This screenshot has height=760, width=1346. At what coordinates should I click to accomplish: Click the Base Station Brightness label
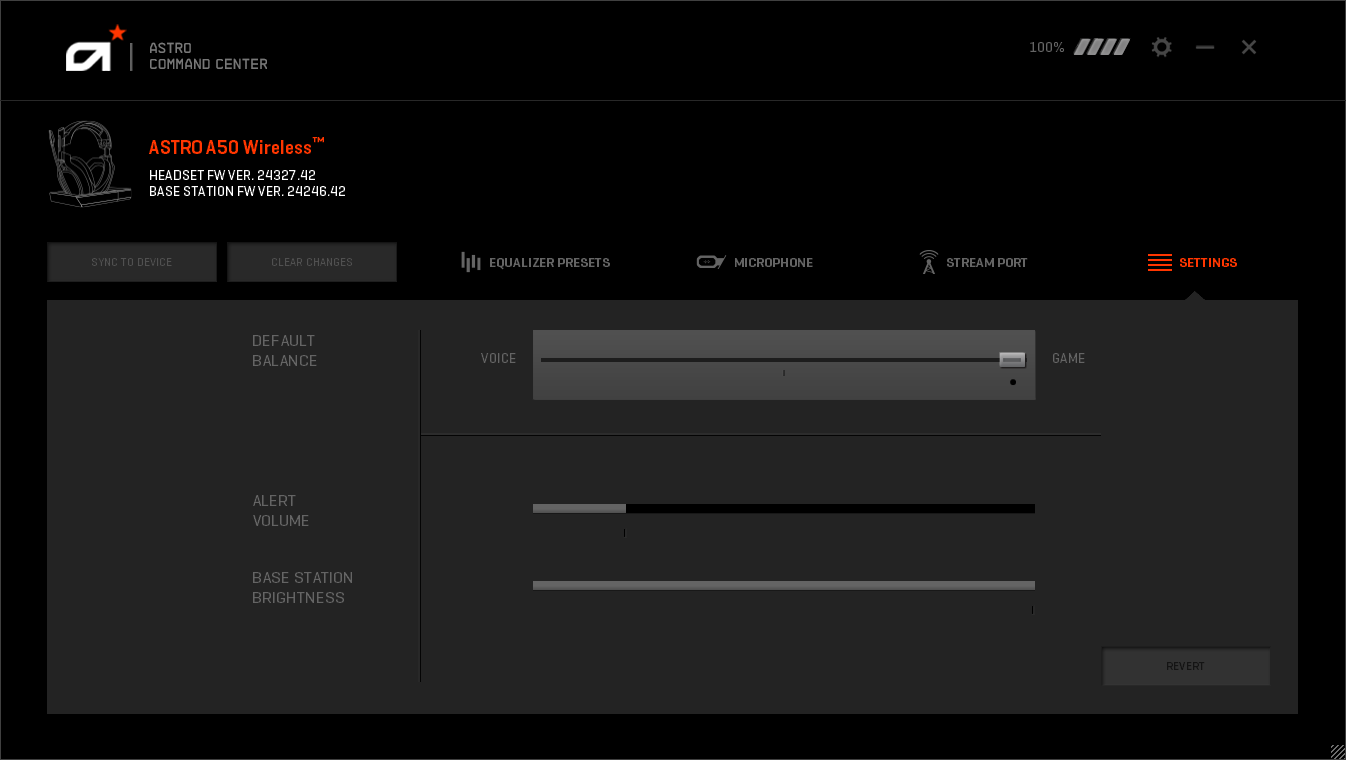302,588
